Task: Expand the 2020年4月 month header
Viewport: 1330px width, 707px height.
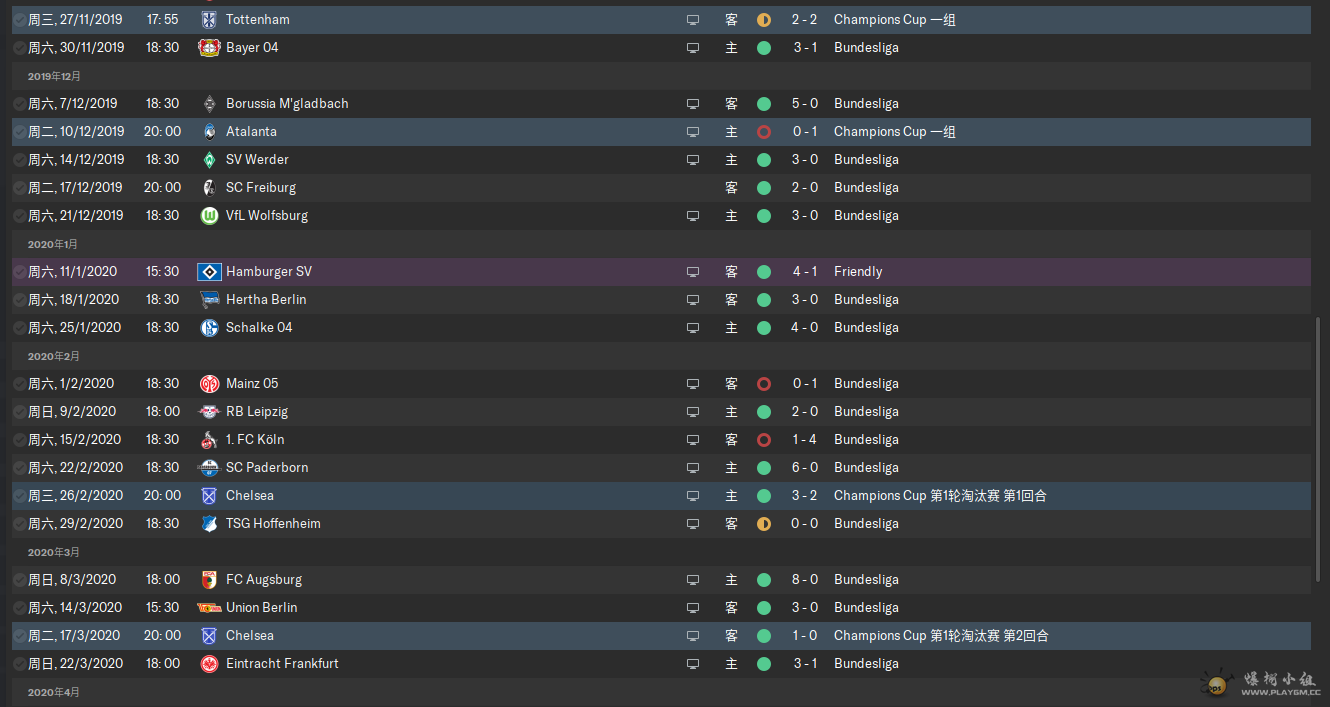Action: coord(53,692)
